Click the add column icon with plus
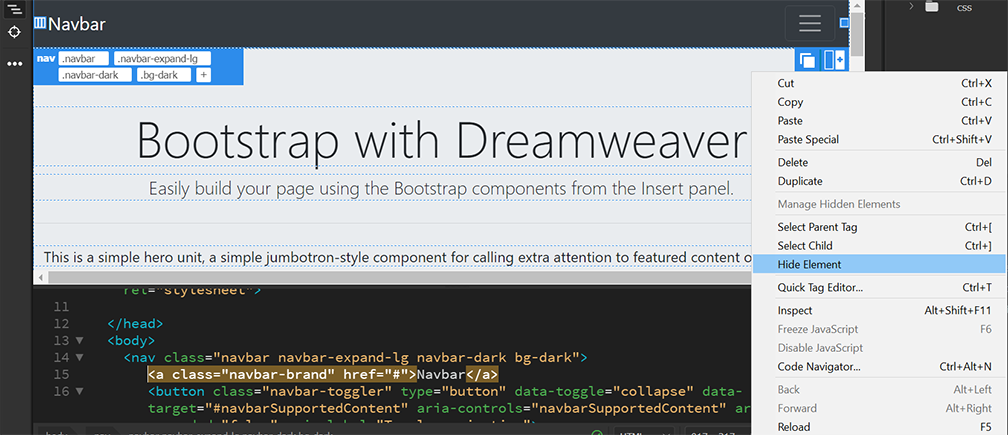This screenshot has height=435, width=1008. (x=834, y=60)
